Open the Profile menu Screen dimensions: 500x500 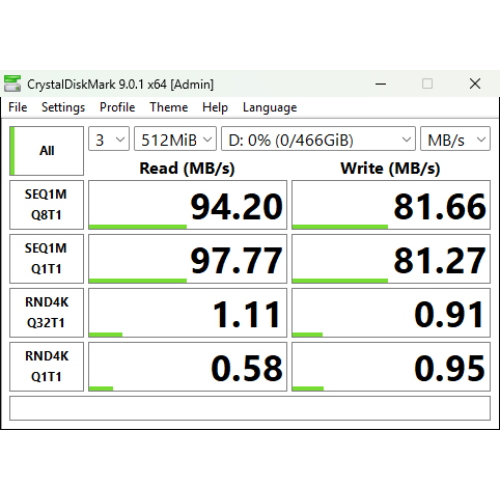[x=117, y=107]
